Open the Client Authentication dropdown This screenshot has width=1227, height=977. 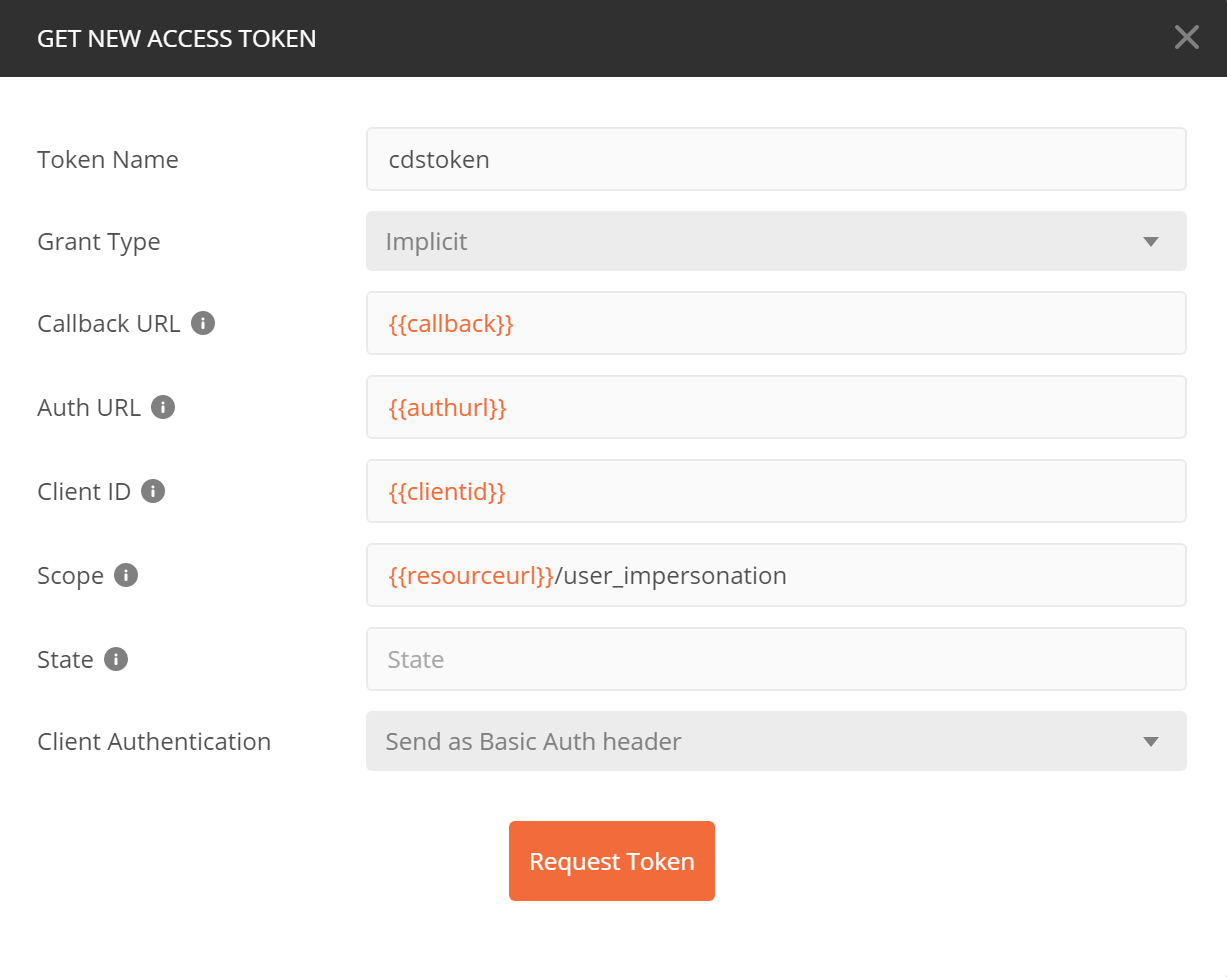(x=776, y=741)
